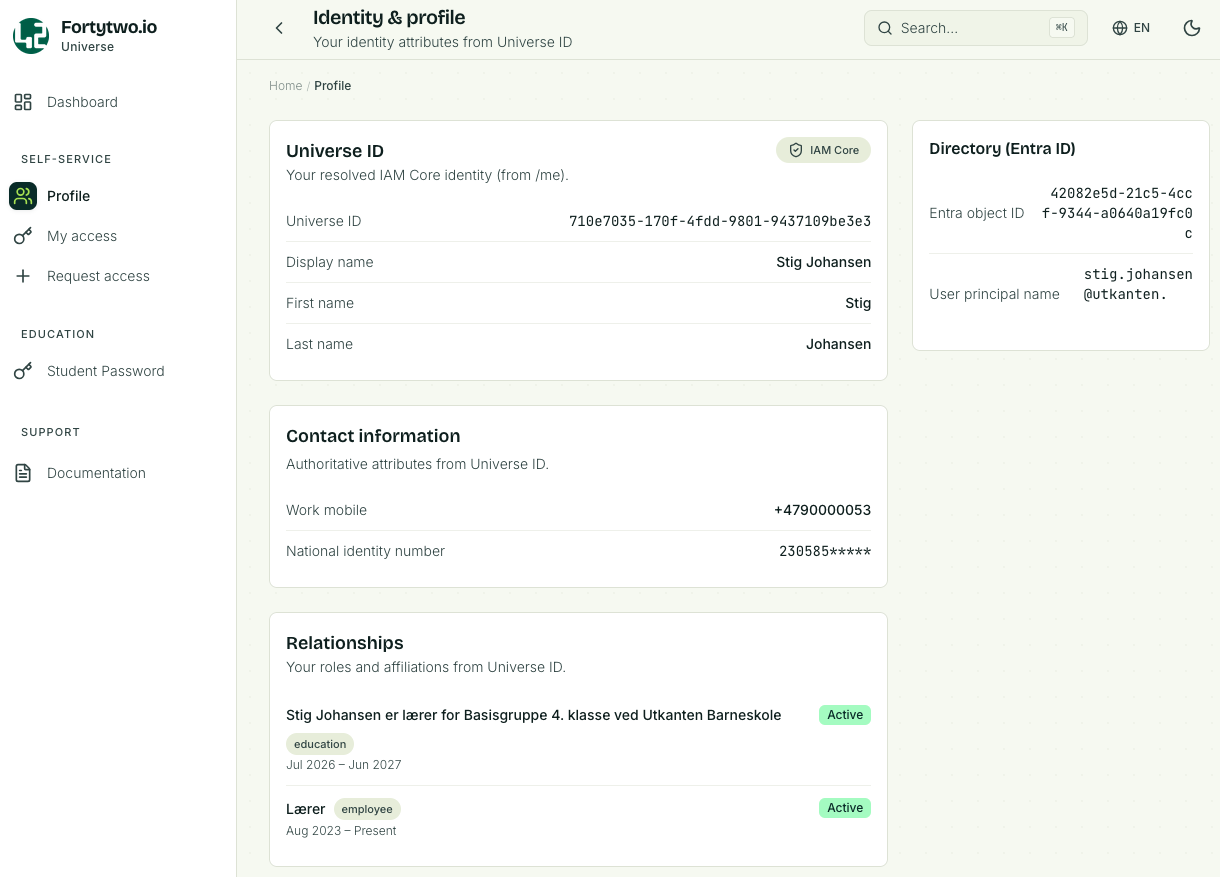Click date range Aug 2023 – Present
The width and height of the screenshot is (1220, 877).
point(341,831)
